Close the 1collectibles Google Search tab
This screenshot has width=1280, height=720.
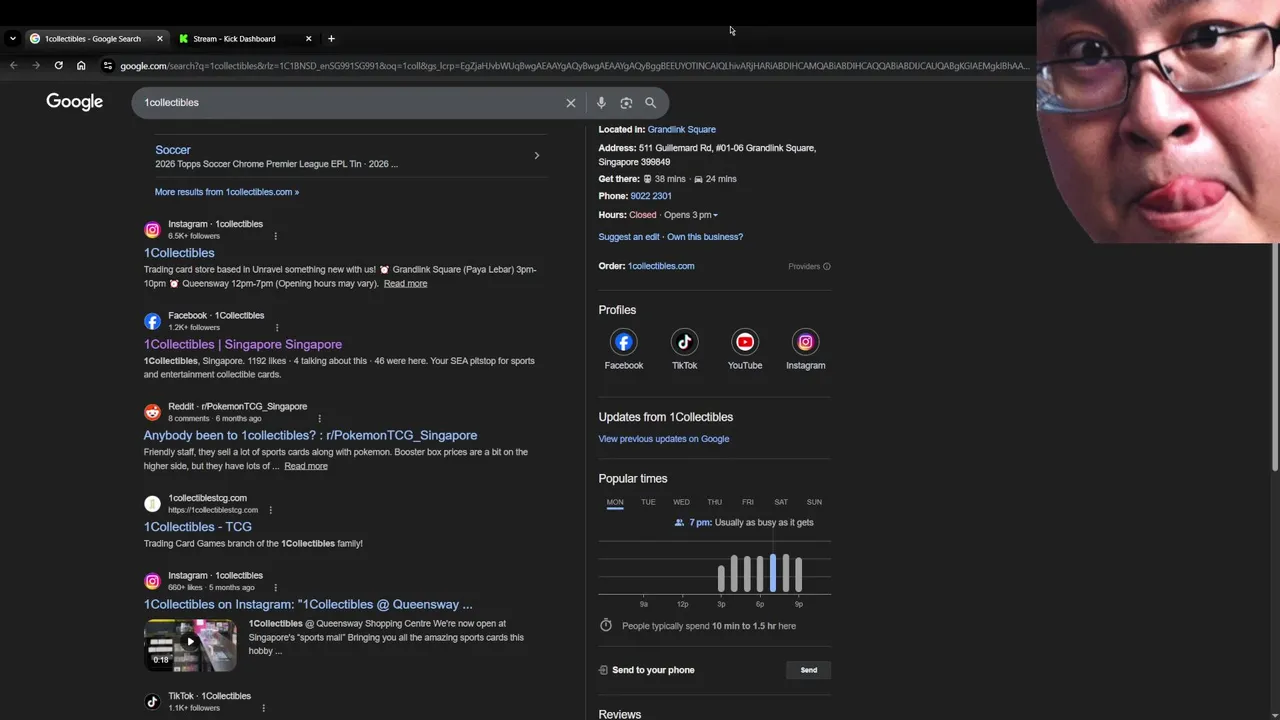[159, 39]
